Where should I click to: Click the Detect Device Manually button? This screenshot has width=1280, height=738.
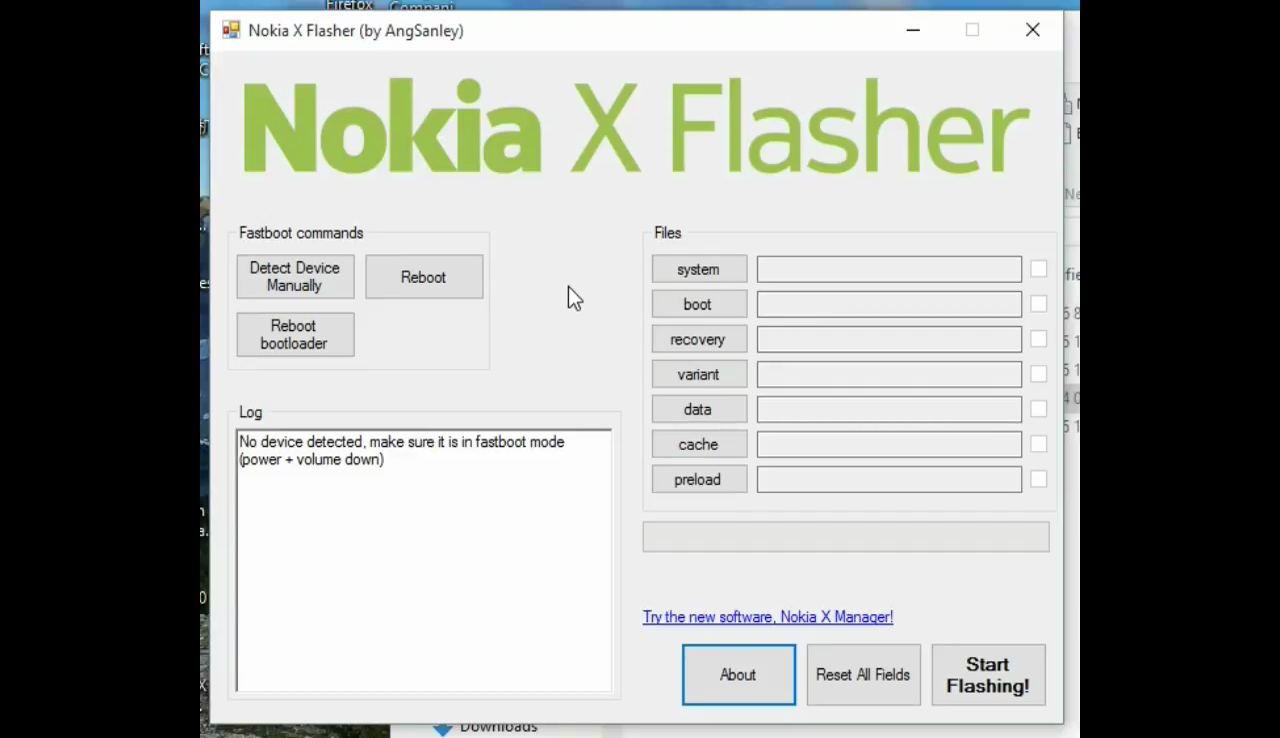click(295, 277)
